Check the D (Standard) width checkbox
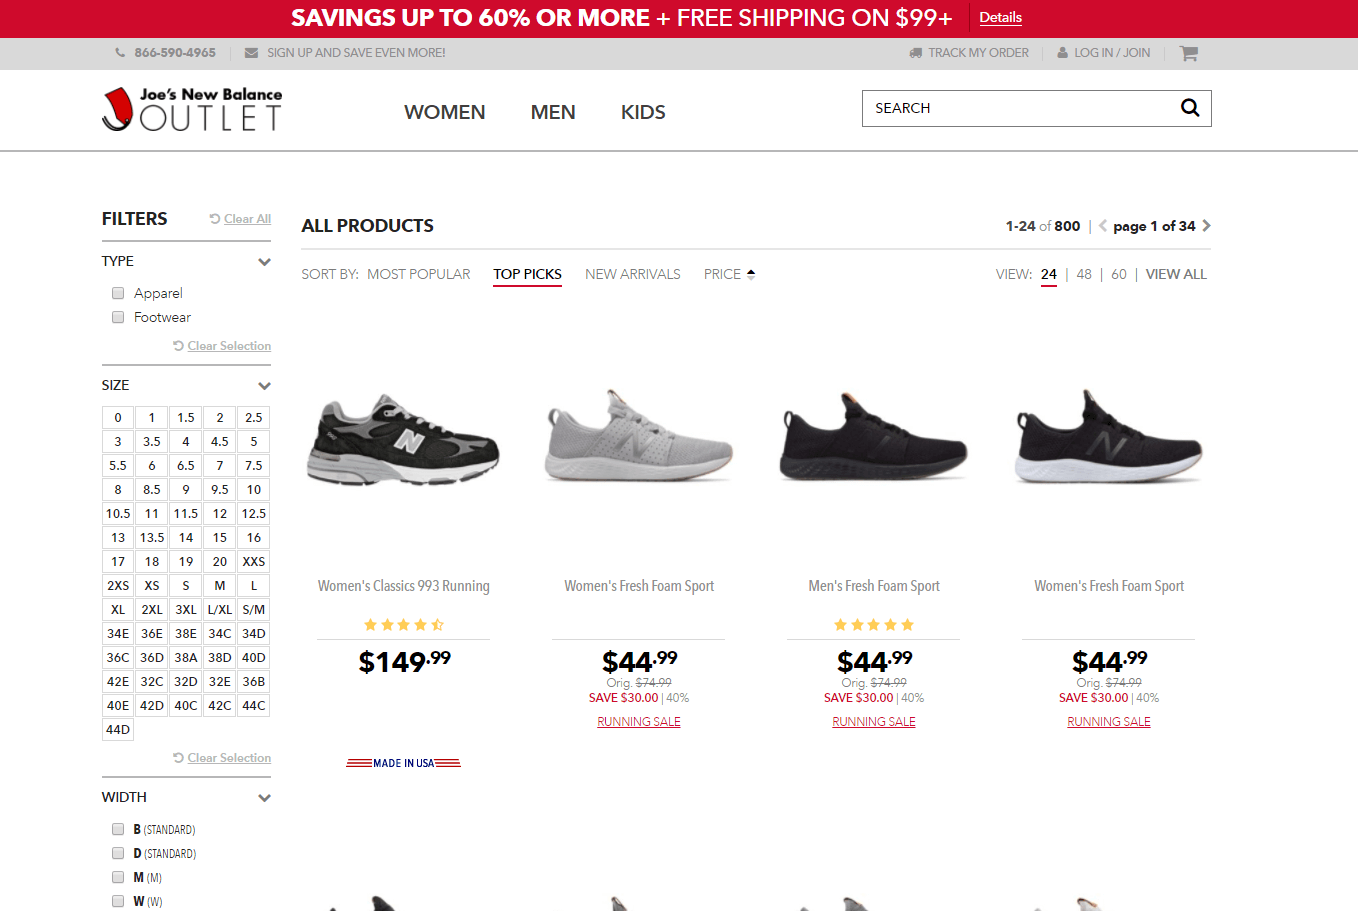Screen dimensions: 1358x911 click(x=118, y=853)
